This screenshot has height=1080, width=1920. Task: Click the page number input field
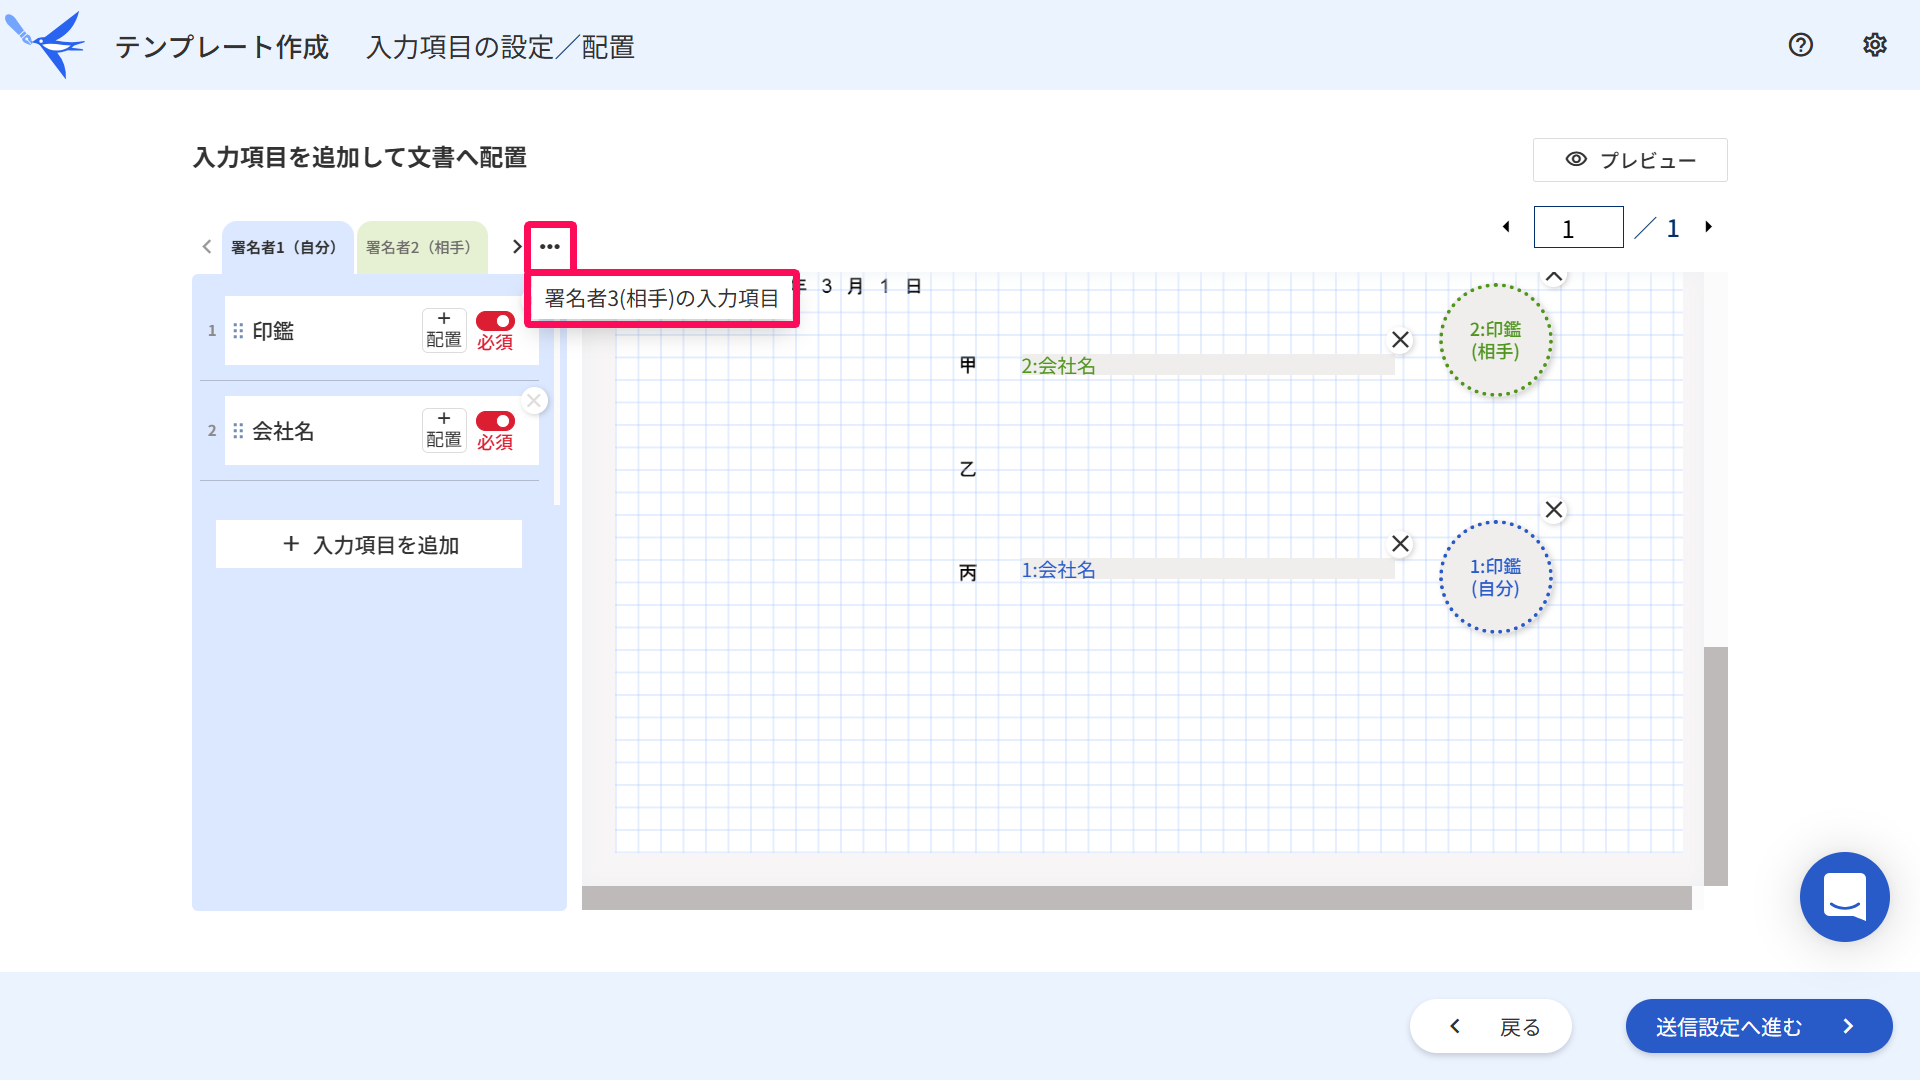coord(1578,228)
